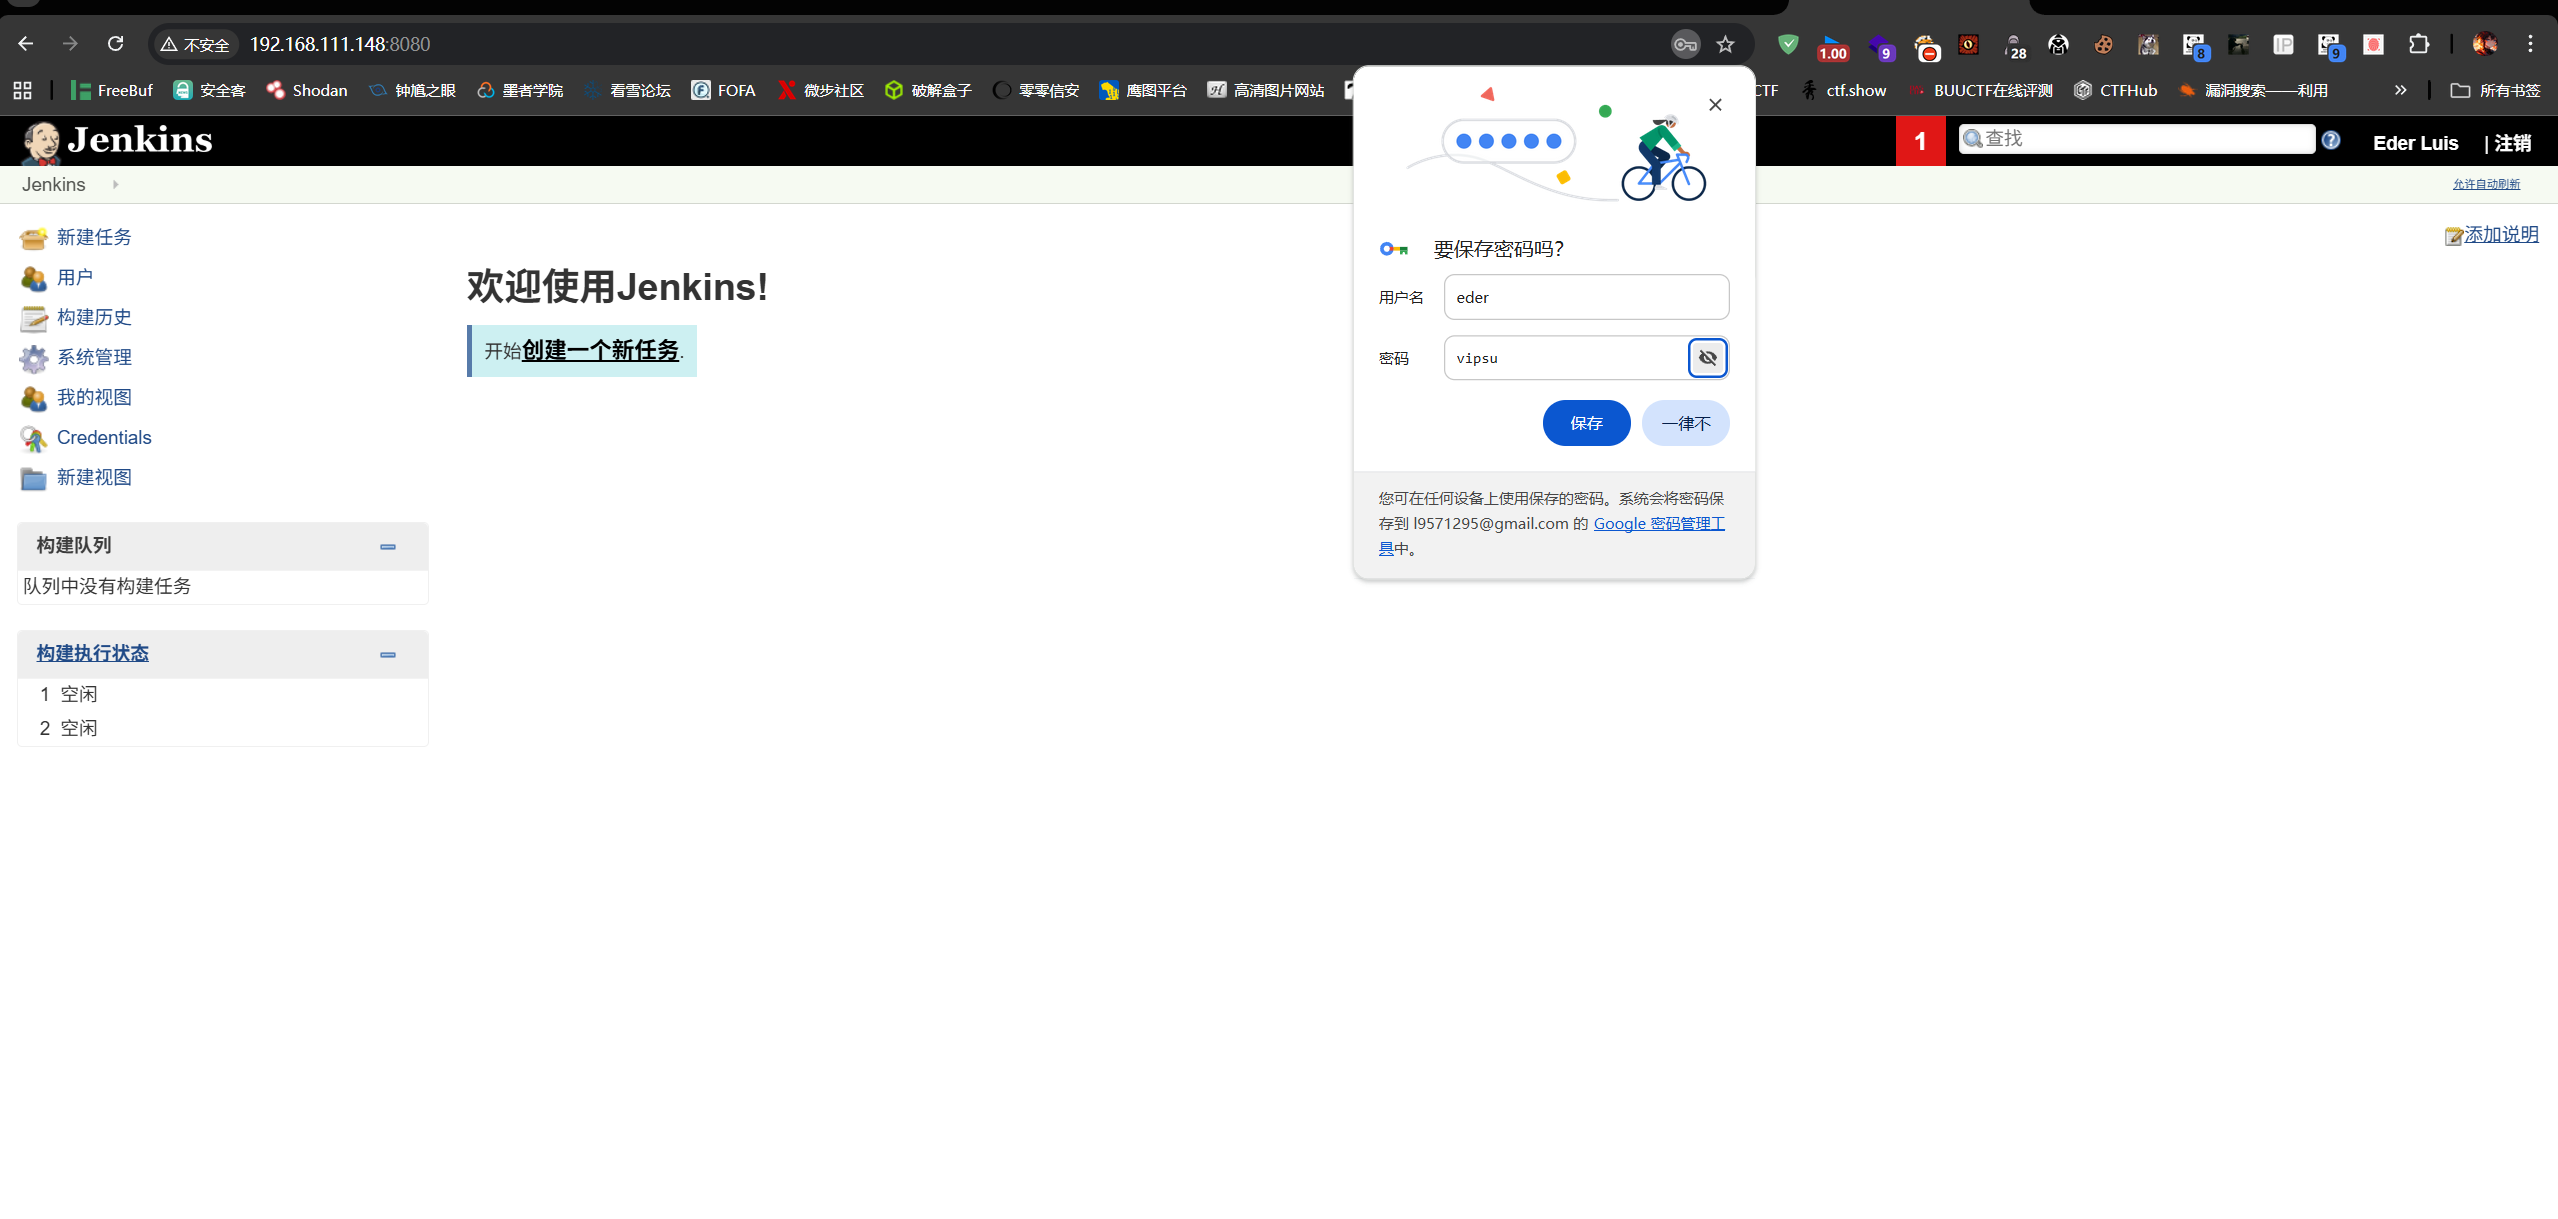Collapse the Build Executor Status panel
This screenshot has height=1219, width=2558.
(x=388, y=655)
